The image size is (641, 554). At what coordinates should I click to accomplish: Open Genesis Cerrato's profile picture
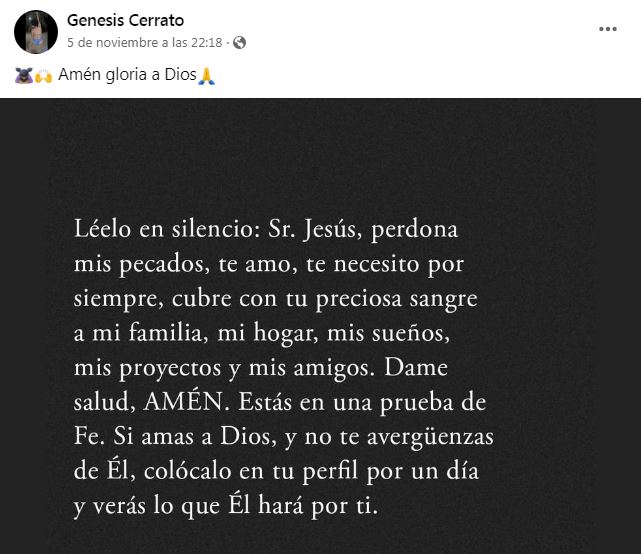[x=35, y=32]
